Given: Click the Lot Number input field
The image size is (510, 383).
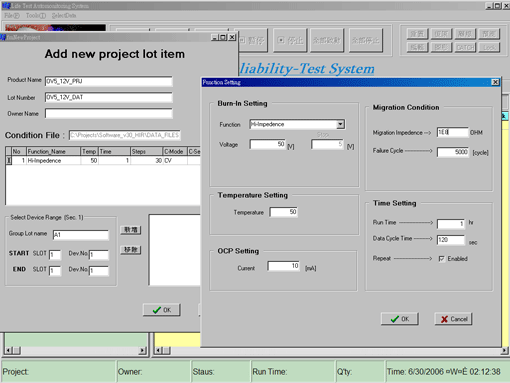Looking at the screenshot, I should pyautogui.click(x=109, y=97).
